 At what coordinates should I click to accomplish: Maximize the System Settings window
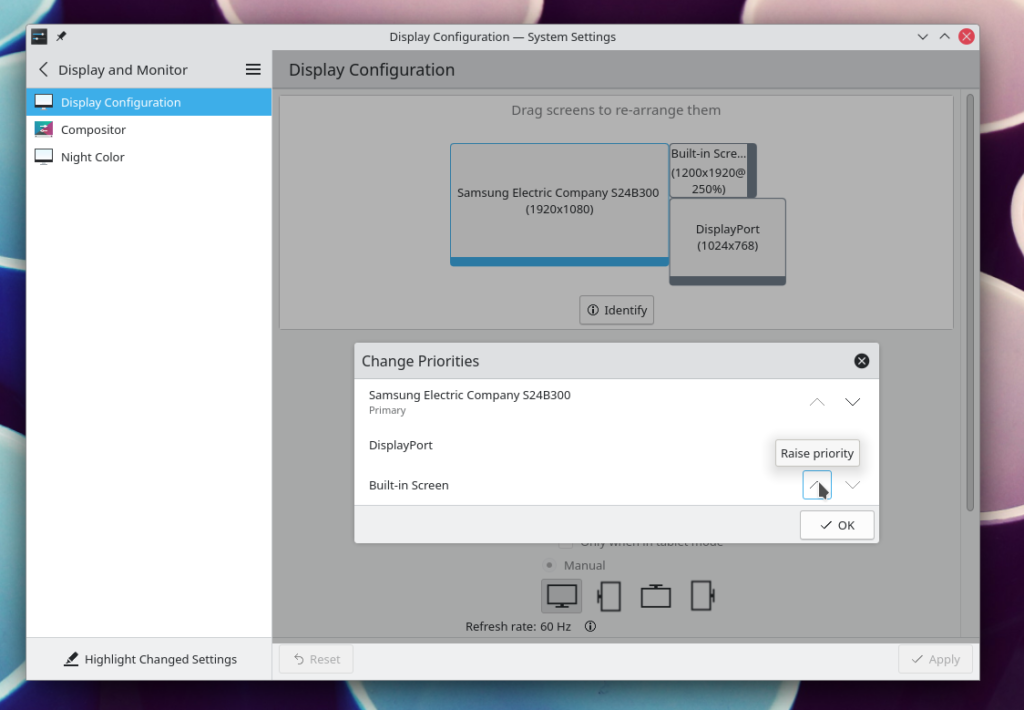click(x=944, y=37)
